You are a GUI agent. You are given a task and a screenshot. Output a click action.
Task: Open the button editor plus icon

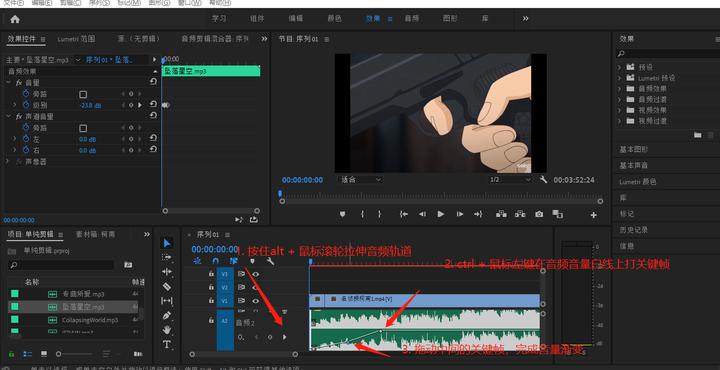pos(593,215)
